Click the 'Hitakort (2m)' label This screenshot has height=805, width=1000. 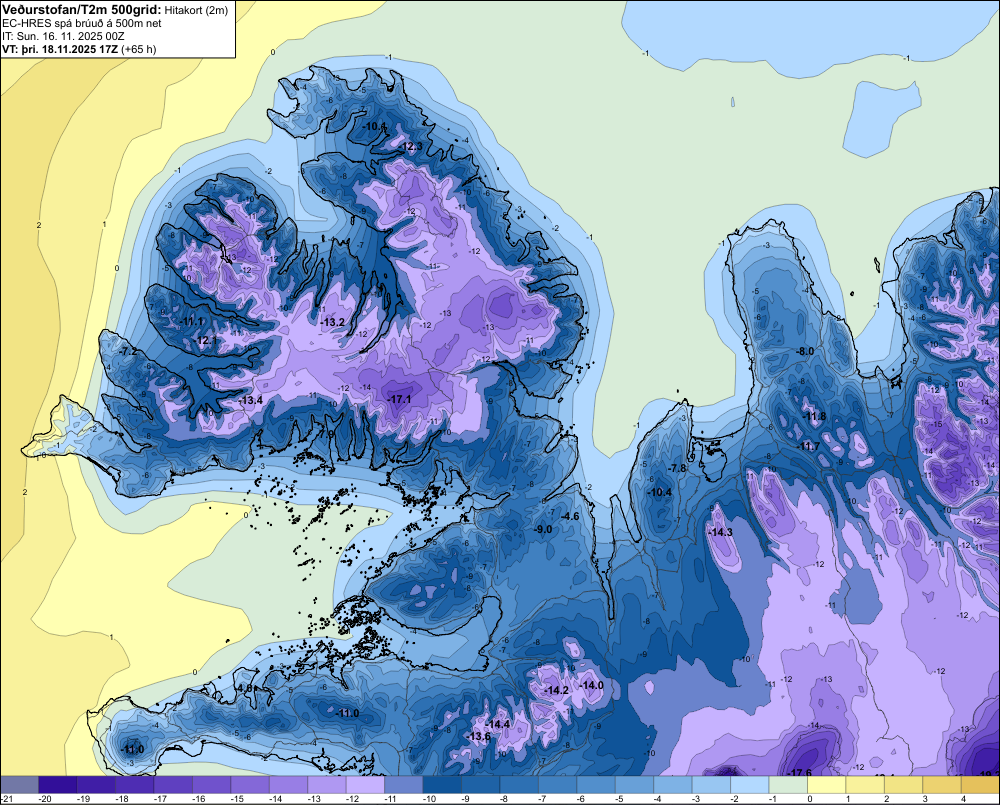[x=196, y=10]
